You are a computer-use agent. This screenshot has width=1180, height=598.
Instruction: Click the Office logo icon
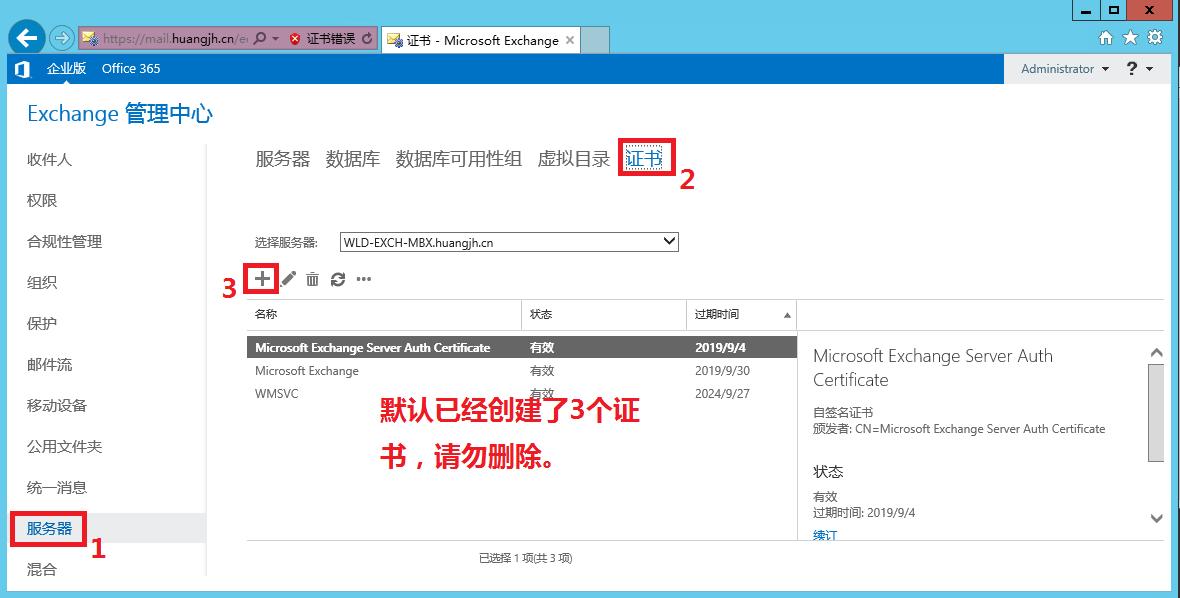point(23,69)
